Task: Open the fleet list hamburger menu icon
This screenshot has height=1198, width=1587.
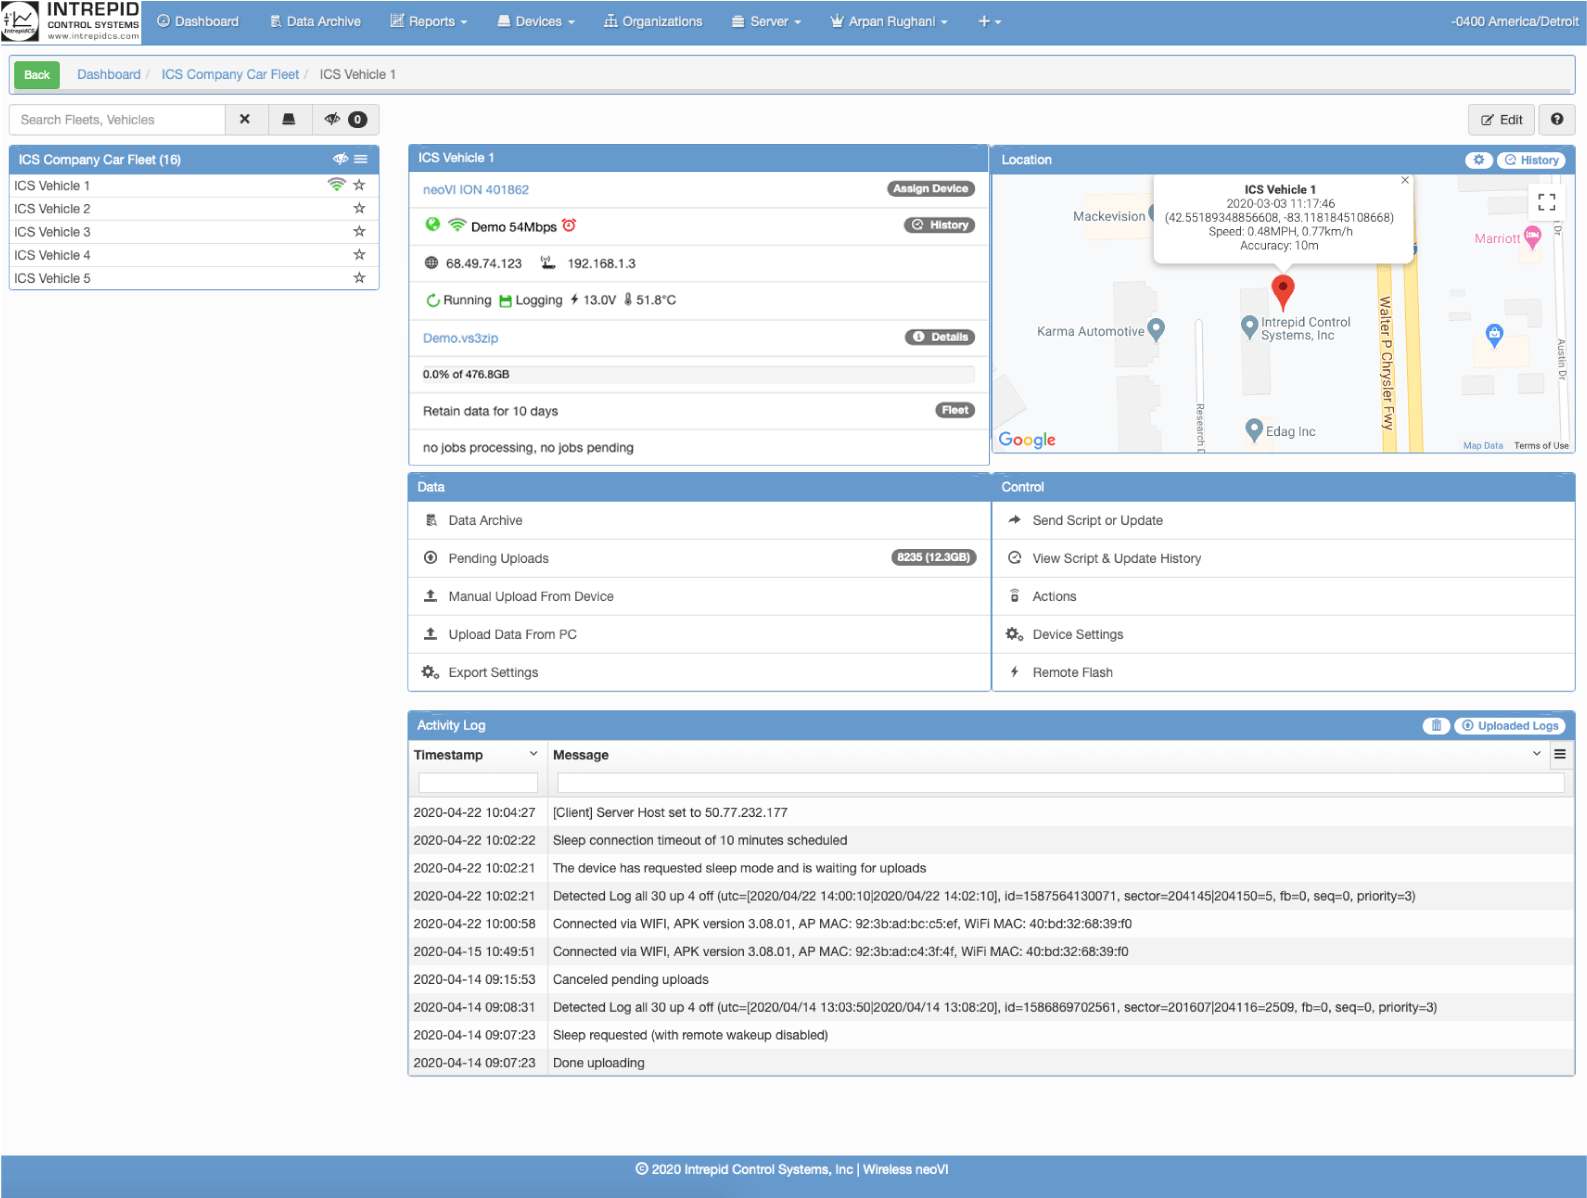Action: click(361, 160)
